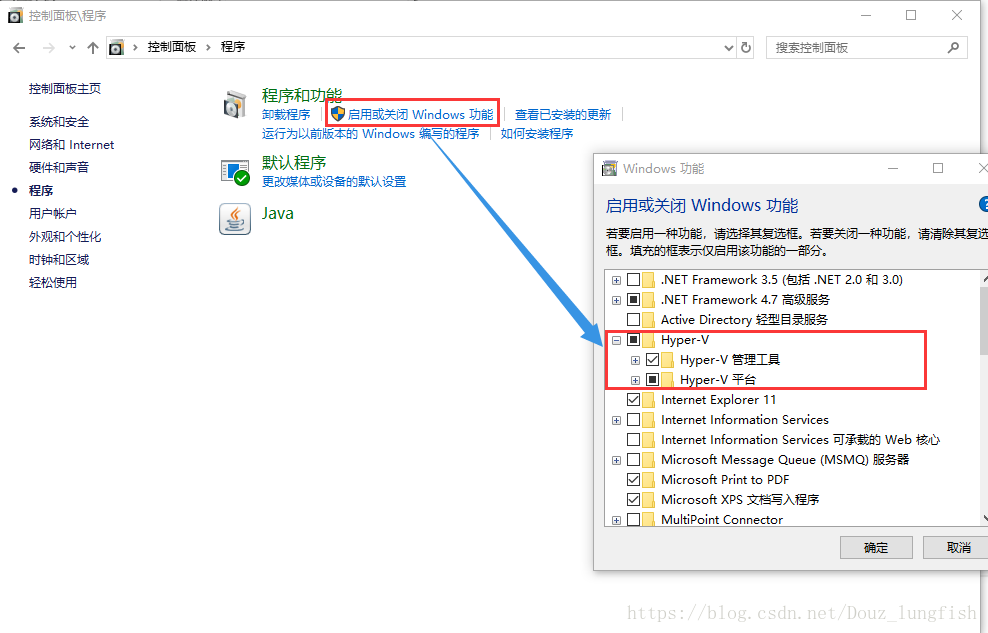Check Active Directory 轻型目录服务 checkbox
Viewport: 988px width, 633px height.
633,319
